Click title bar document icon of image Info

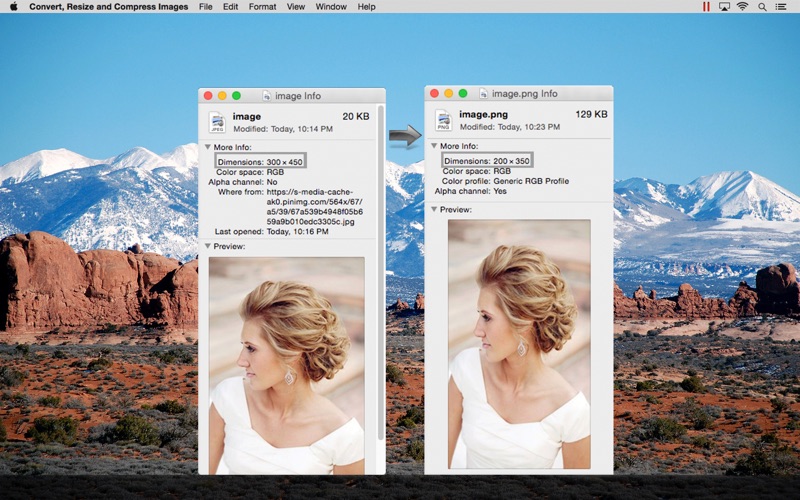tap(267, 96)
